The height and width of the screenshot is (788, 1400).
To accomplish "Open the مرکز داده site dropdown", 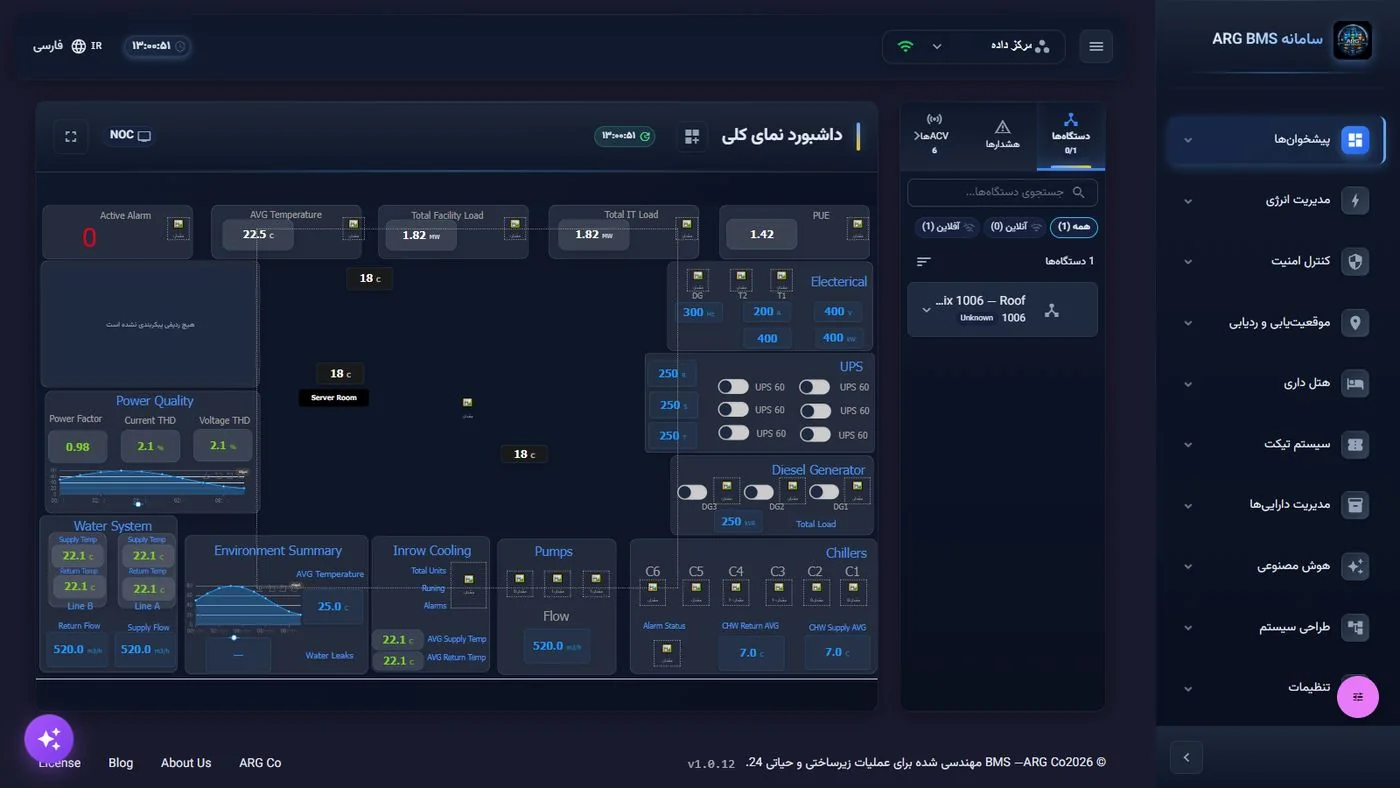I will (x=974, y=46).
